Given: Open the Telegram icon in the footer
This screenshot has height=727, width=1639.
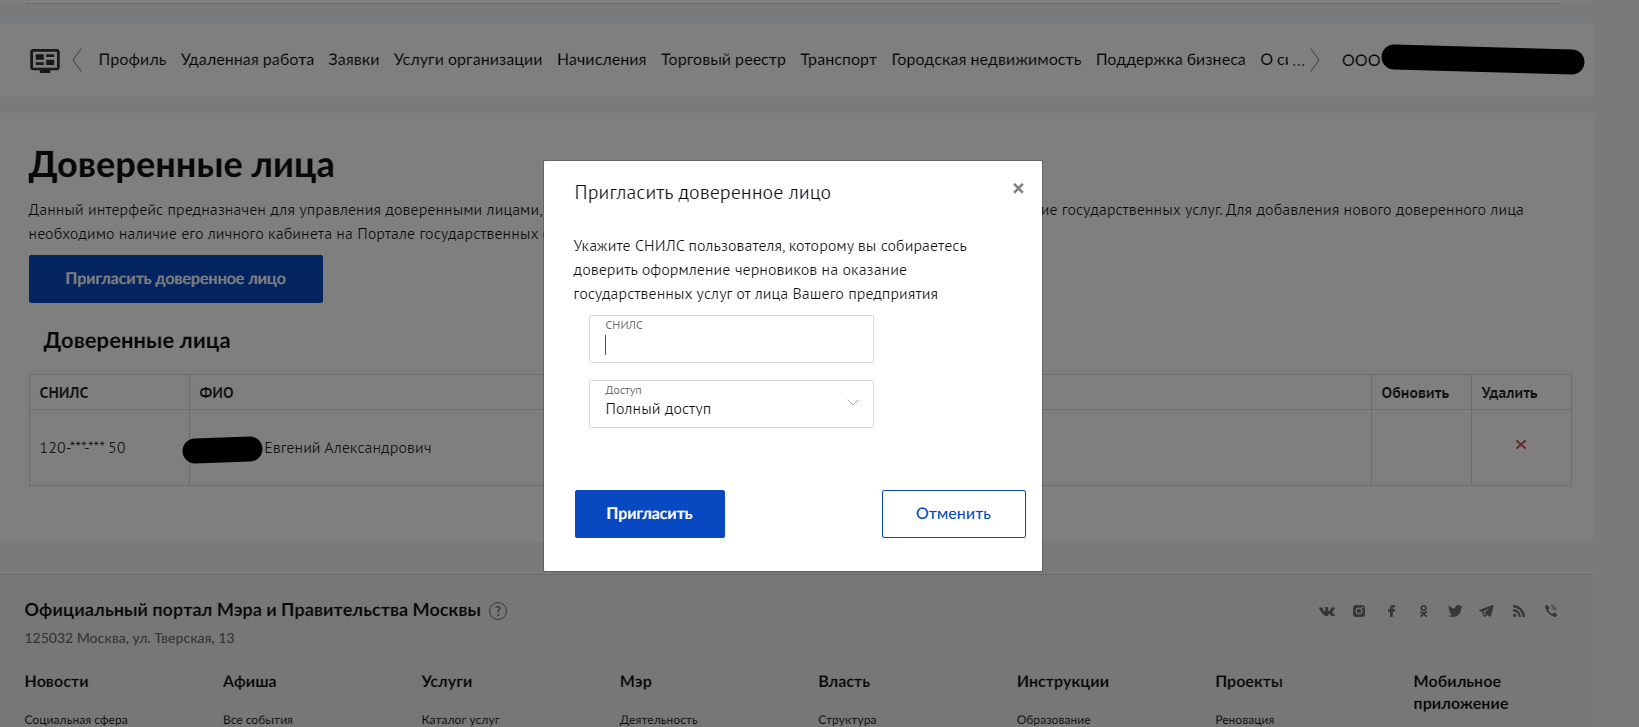Looking at the screenshot, I should point(1487,611).
